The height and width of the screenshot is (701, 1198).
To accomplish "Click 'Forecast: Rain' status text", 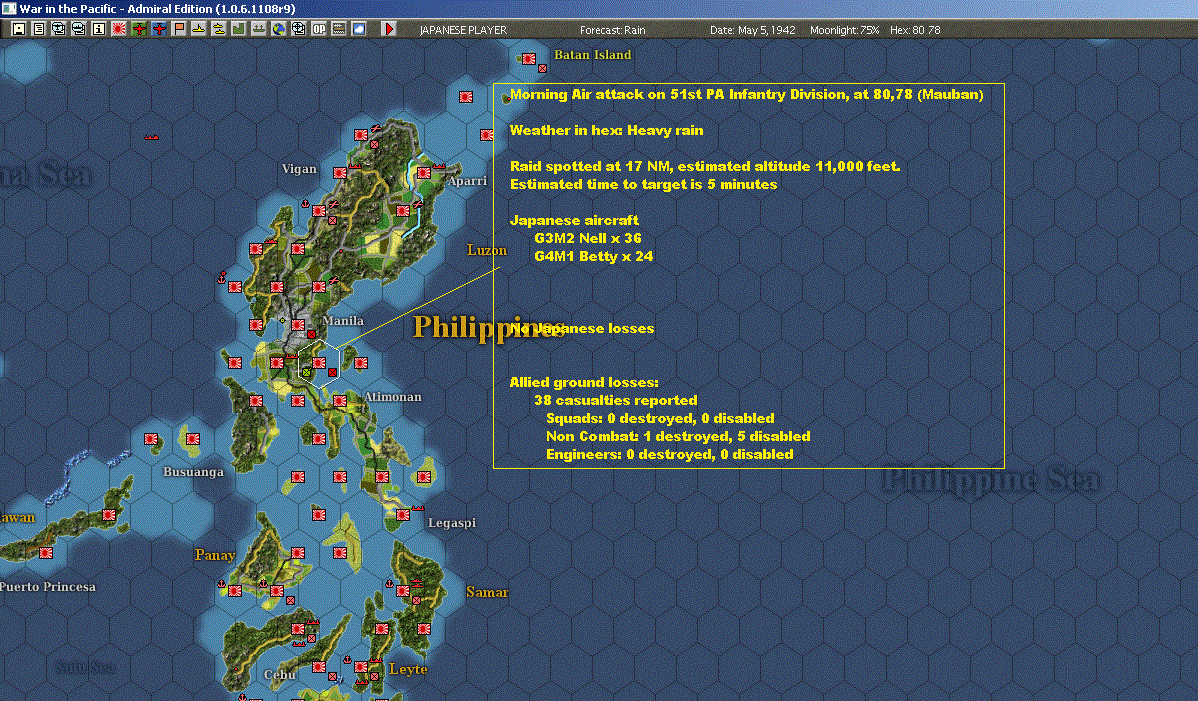I will (612, 30).
